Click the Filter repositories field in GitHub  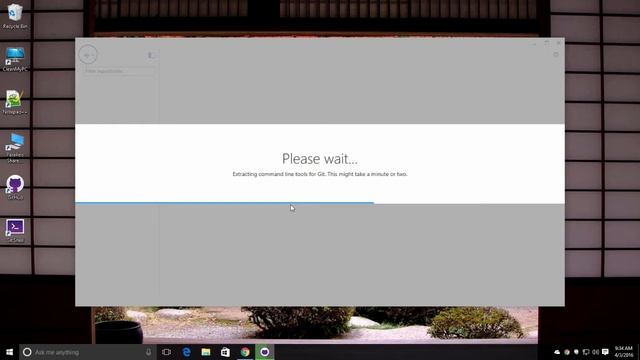(118, 71)
